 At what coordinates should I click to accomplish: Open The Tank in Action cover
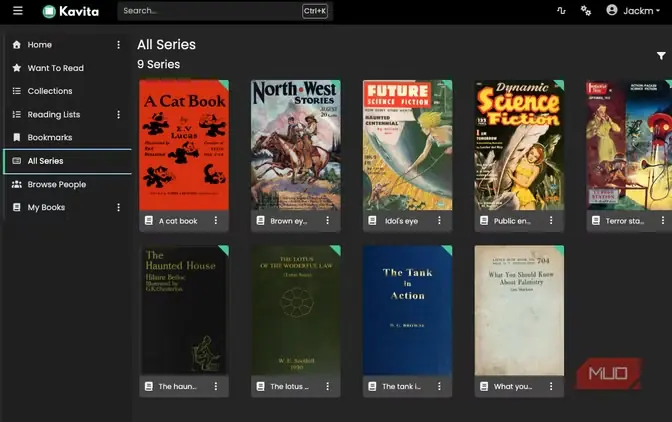pos(408,311)
